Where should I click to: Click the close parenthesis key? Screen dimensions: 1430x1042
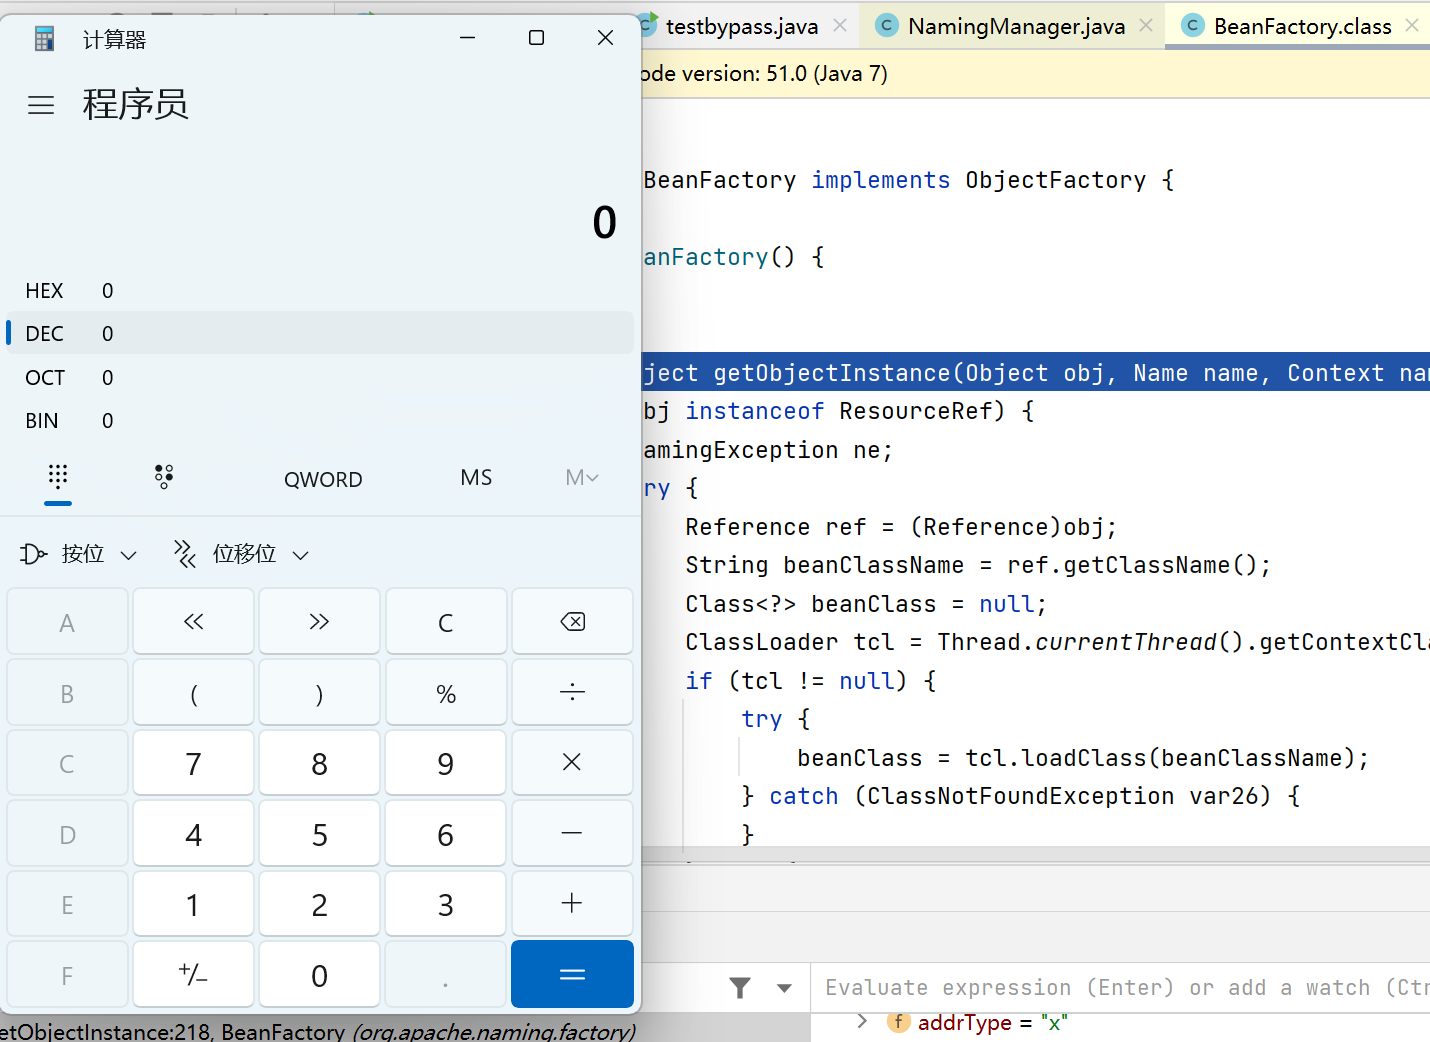[319, 692]
